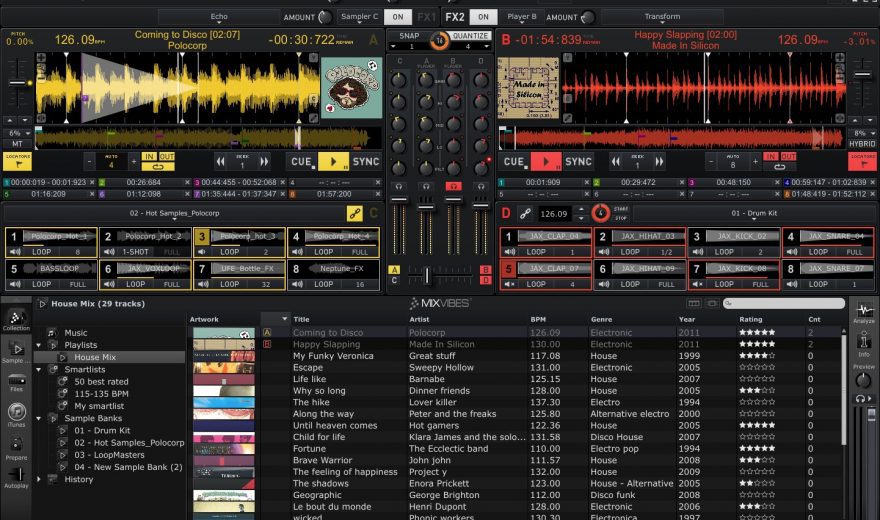Open the iTunes library sidebar icon

pos(16,412)
